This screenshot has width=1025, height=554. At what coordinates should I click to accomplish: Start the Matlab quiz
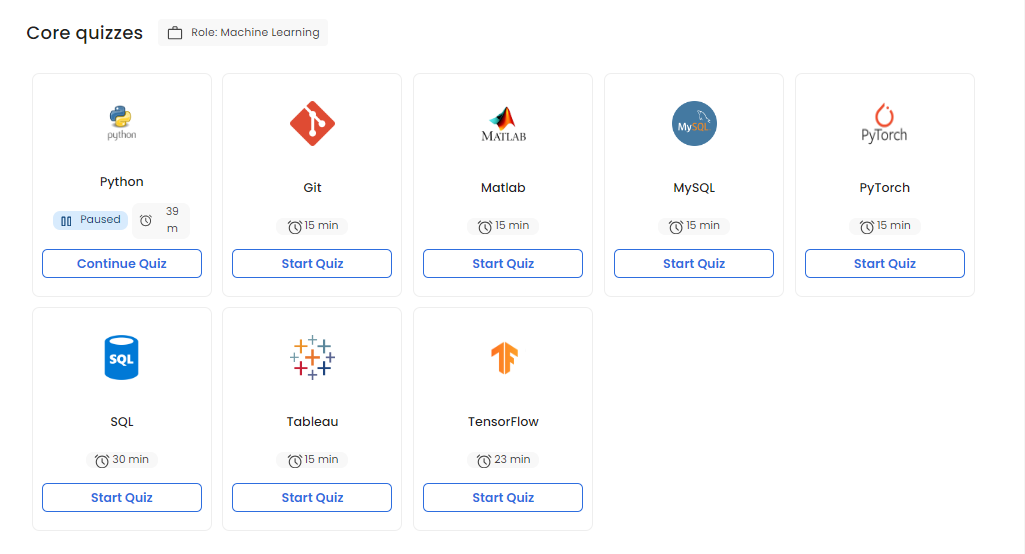pyautogui.click(x=503, y=264)
